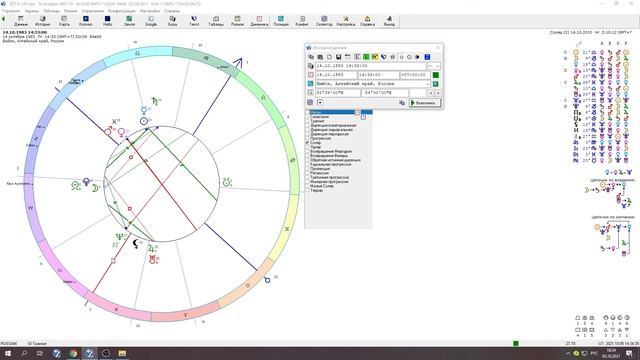Click the green square button beside timezone field

click(436, 75)
